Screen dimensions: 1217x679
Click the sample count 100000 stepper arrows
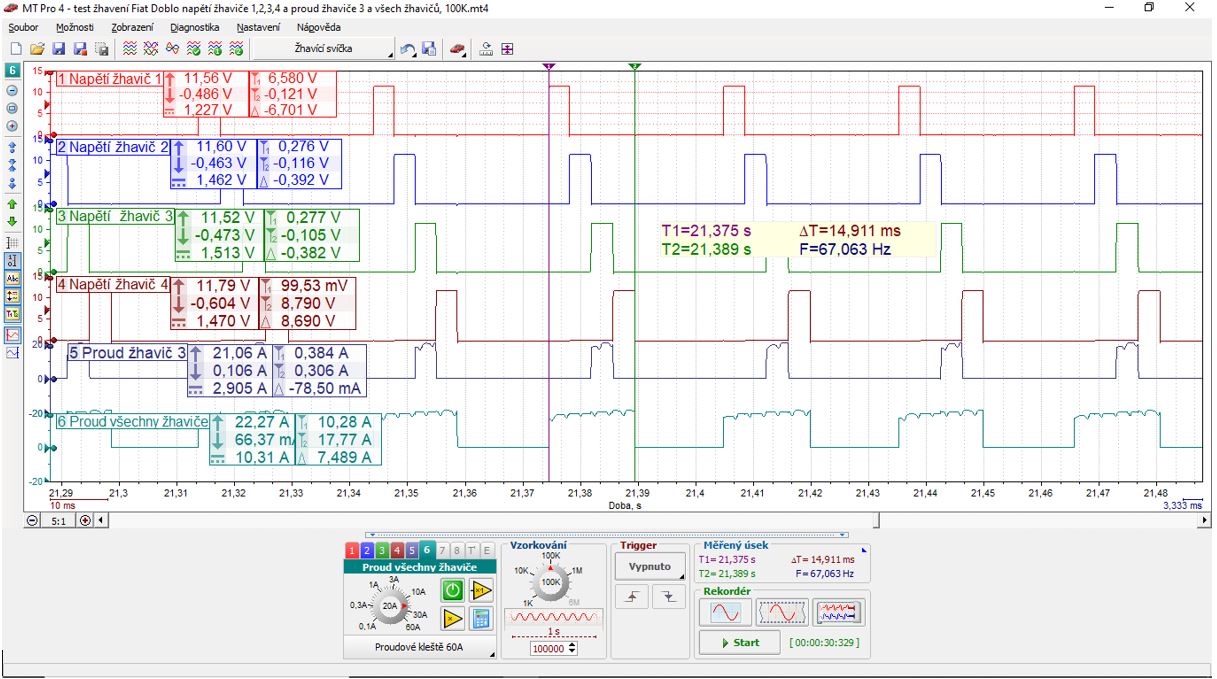tap(573, 648)
